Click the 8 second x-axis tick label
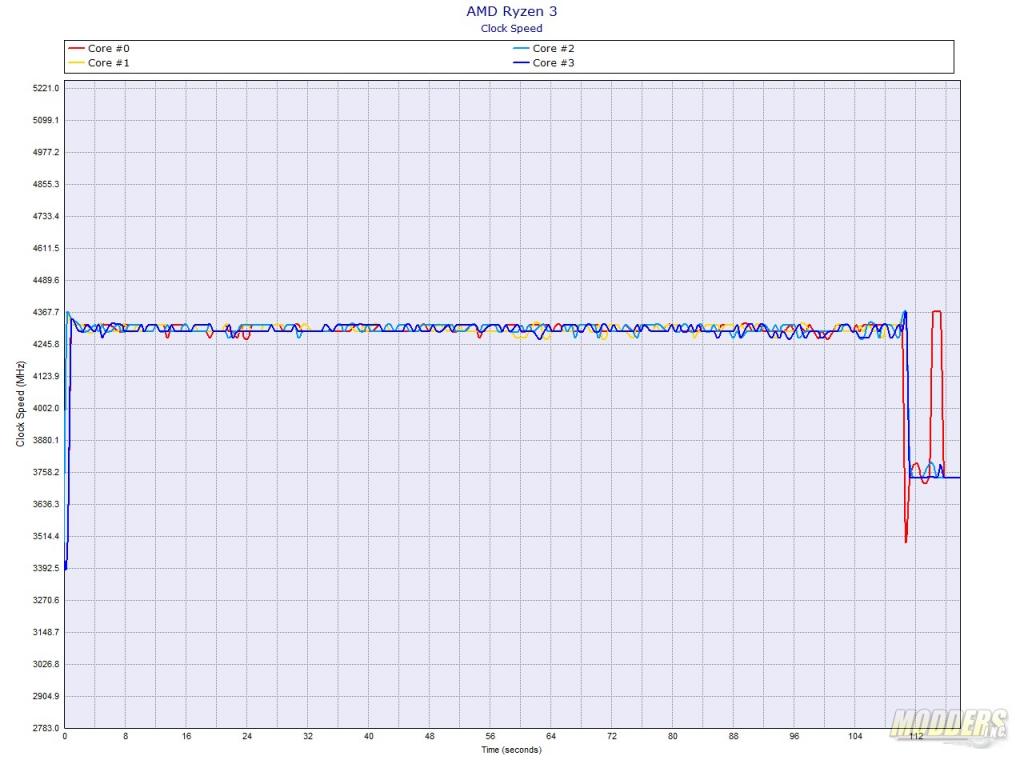 125,736
